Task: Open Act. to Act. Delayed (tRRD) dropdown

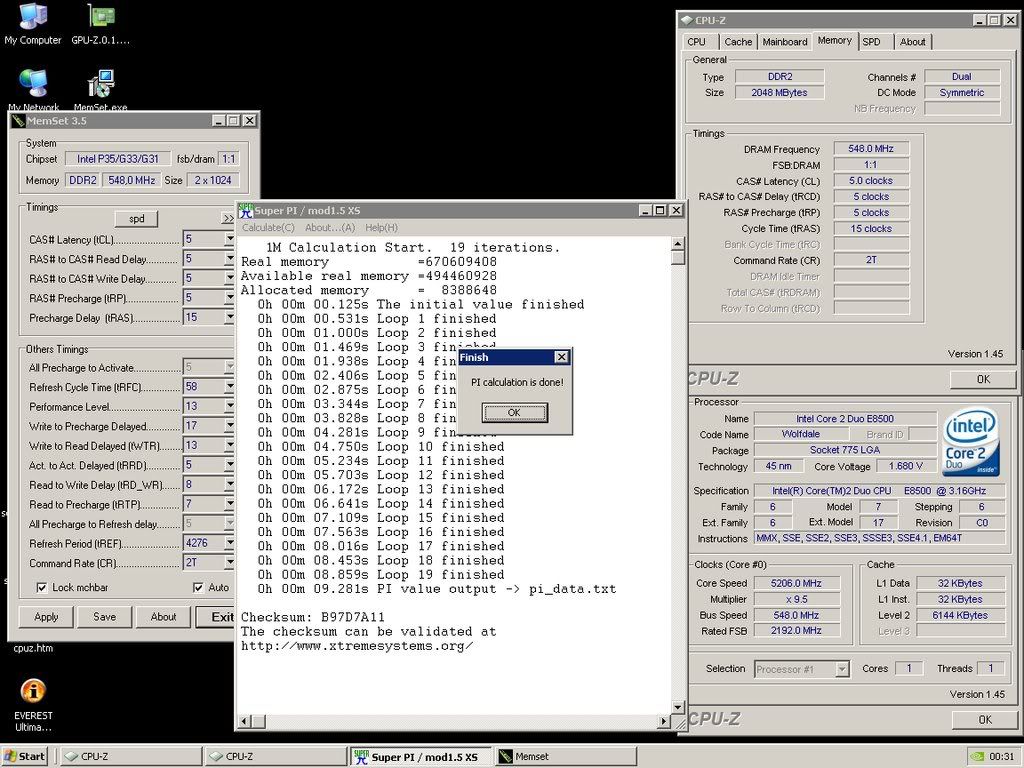Action: (229, 465)
